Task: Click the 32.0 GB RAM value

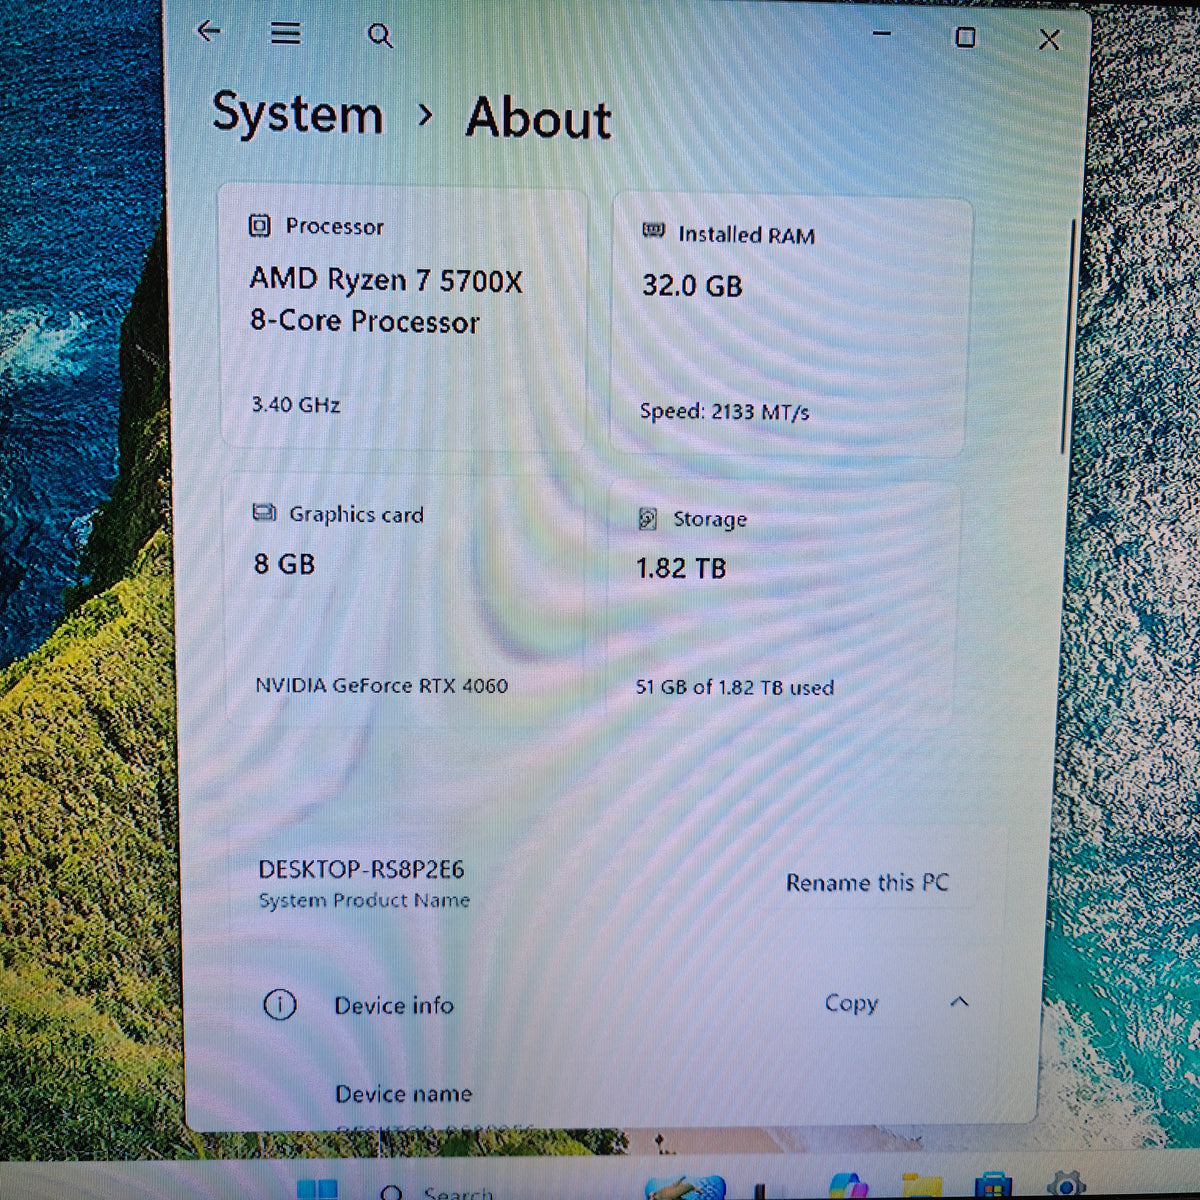Action: click(692, 286)
